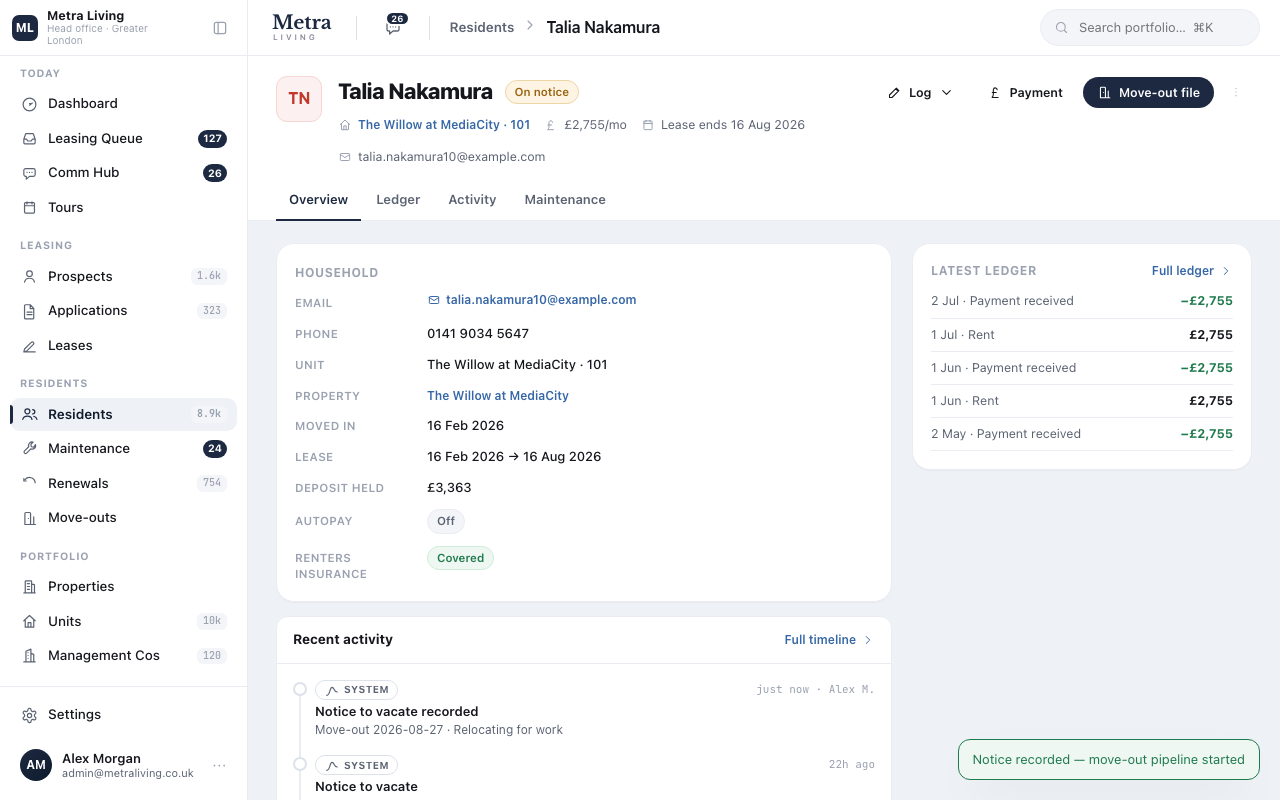
Task: Click the Residents people icon
Action: coord(30,415)
